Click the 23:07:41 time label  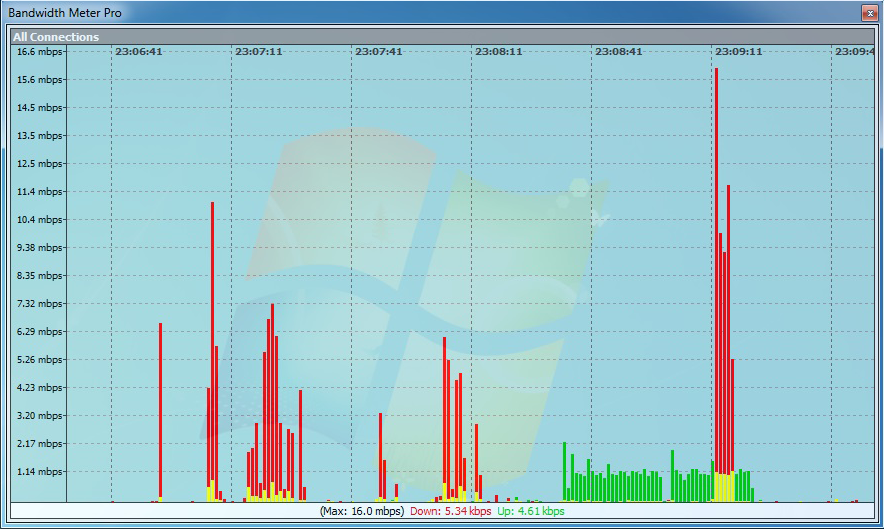379,51
